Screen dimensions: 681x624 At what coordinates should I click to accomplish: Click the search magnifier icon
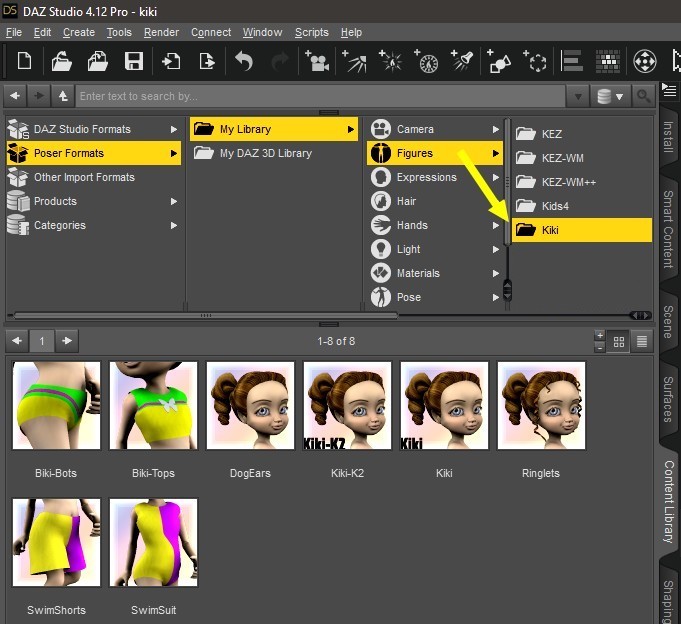click(643, 96)
